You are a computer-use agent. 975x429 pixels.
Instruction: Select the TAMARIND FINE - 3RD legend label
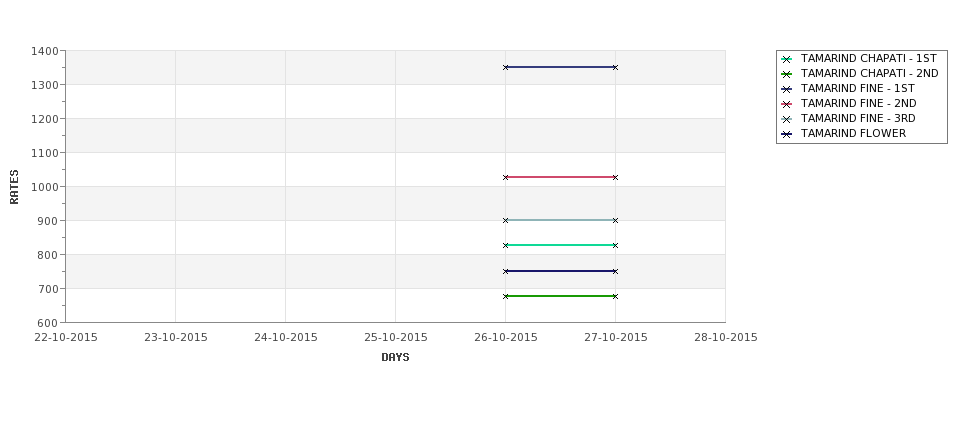click(x=858, y=118)
